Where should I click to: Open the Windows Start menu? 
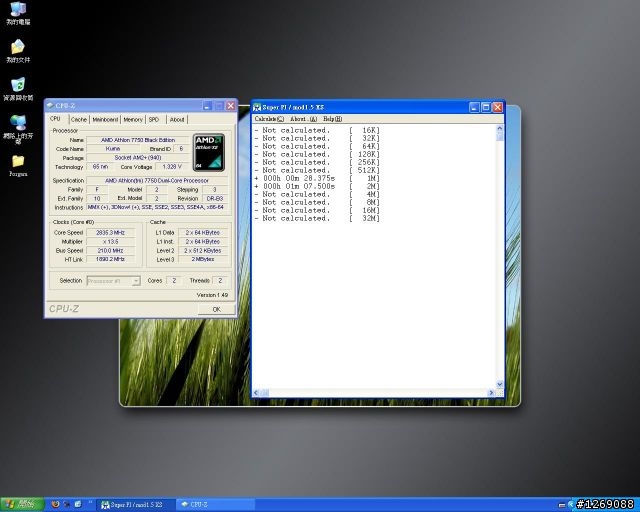pyautogui.click(x=22, y=505)
